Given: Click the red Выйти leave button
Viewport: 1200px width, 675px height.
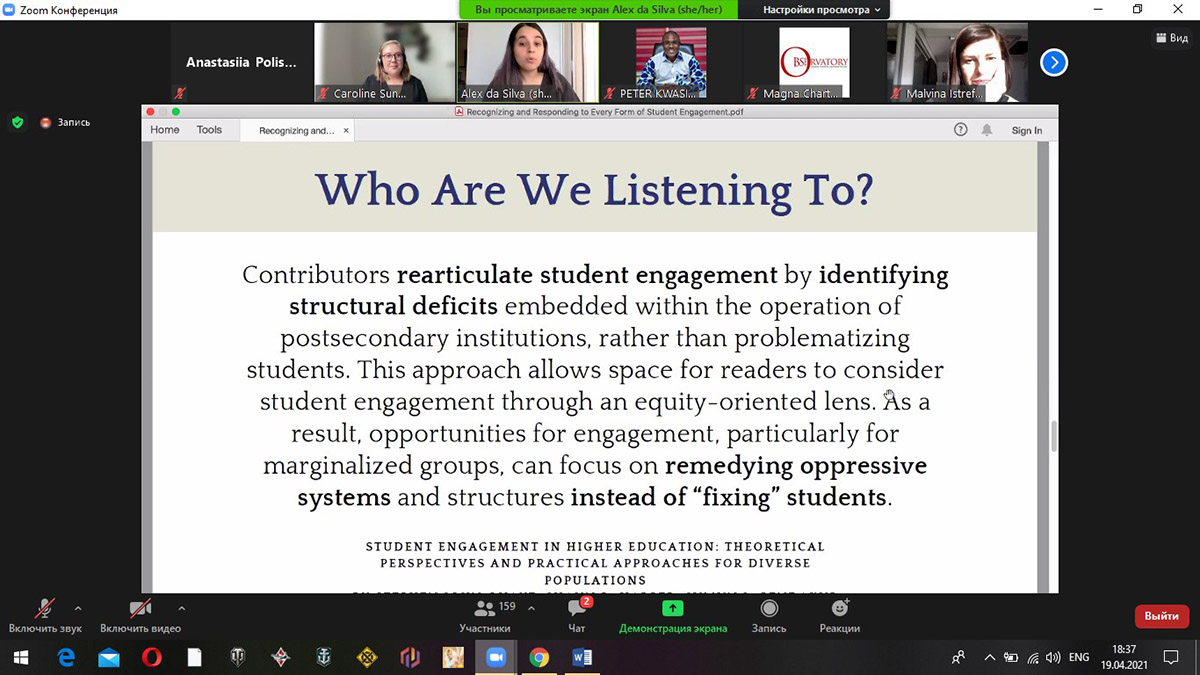Looking at the screenshot, I should click(x=1161, y=615).
